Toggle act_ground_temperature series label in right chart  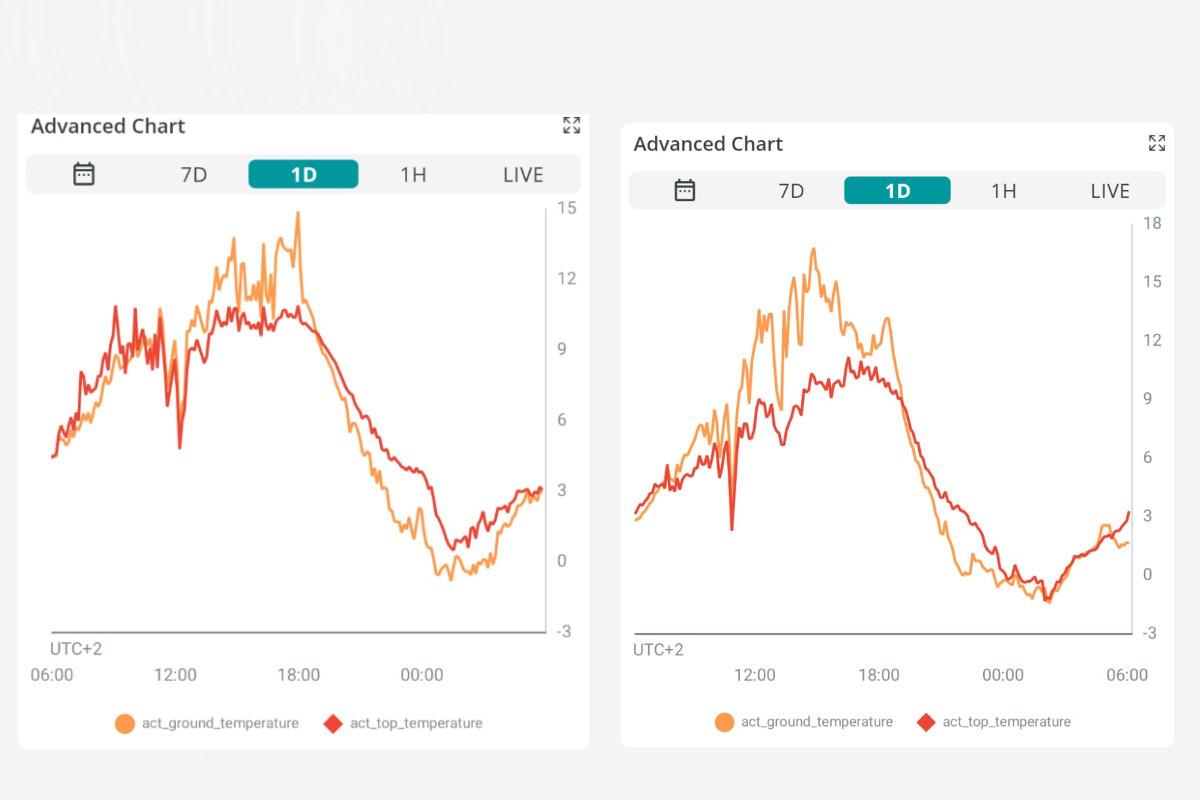[x=817, y=722]
